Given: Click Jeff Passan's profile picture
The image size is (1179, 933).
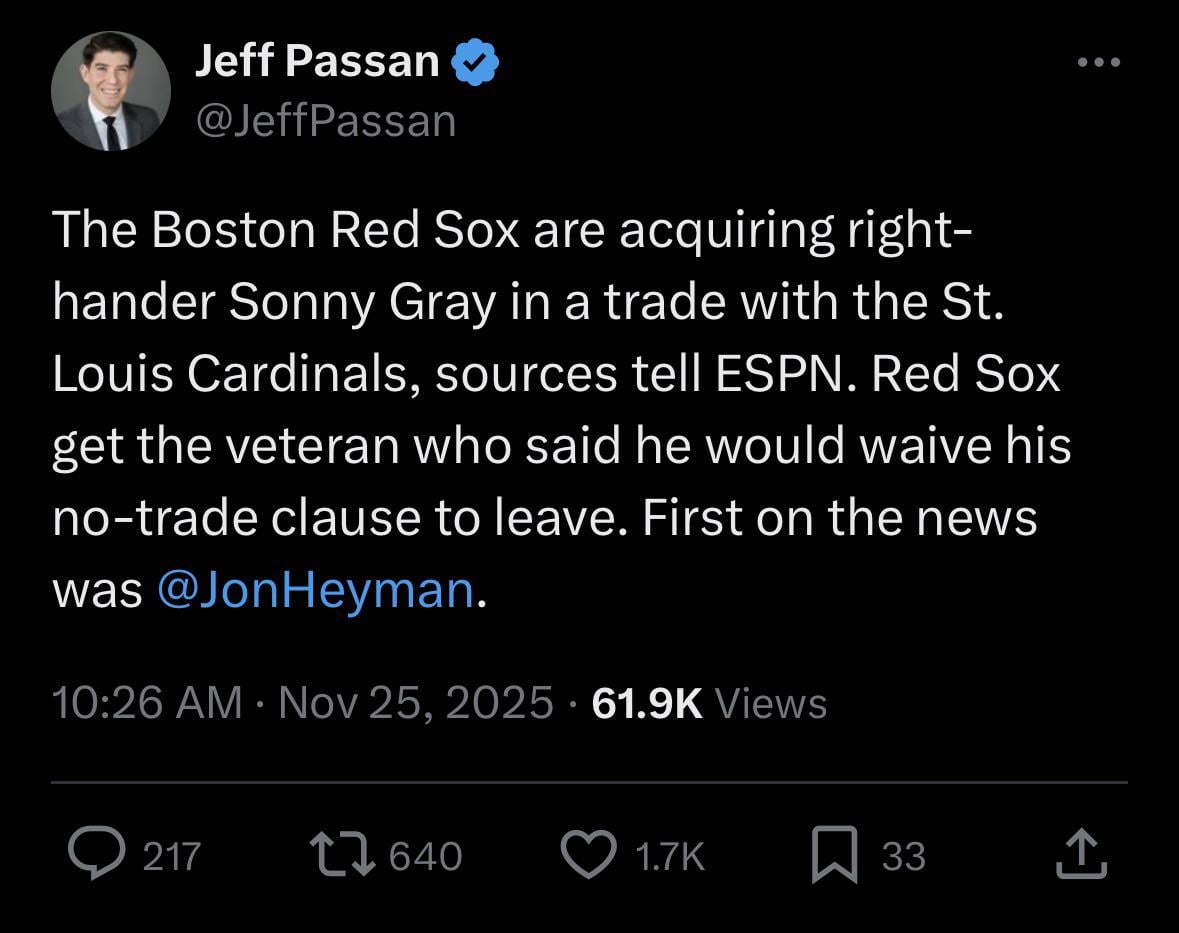Looking at the screenshot, I should [110, 90].
